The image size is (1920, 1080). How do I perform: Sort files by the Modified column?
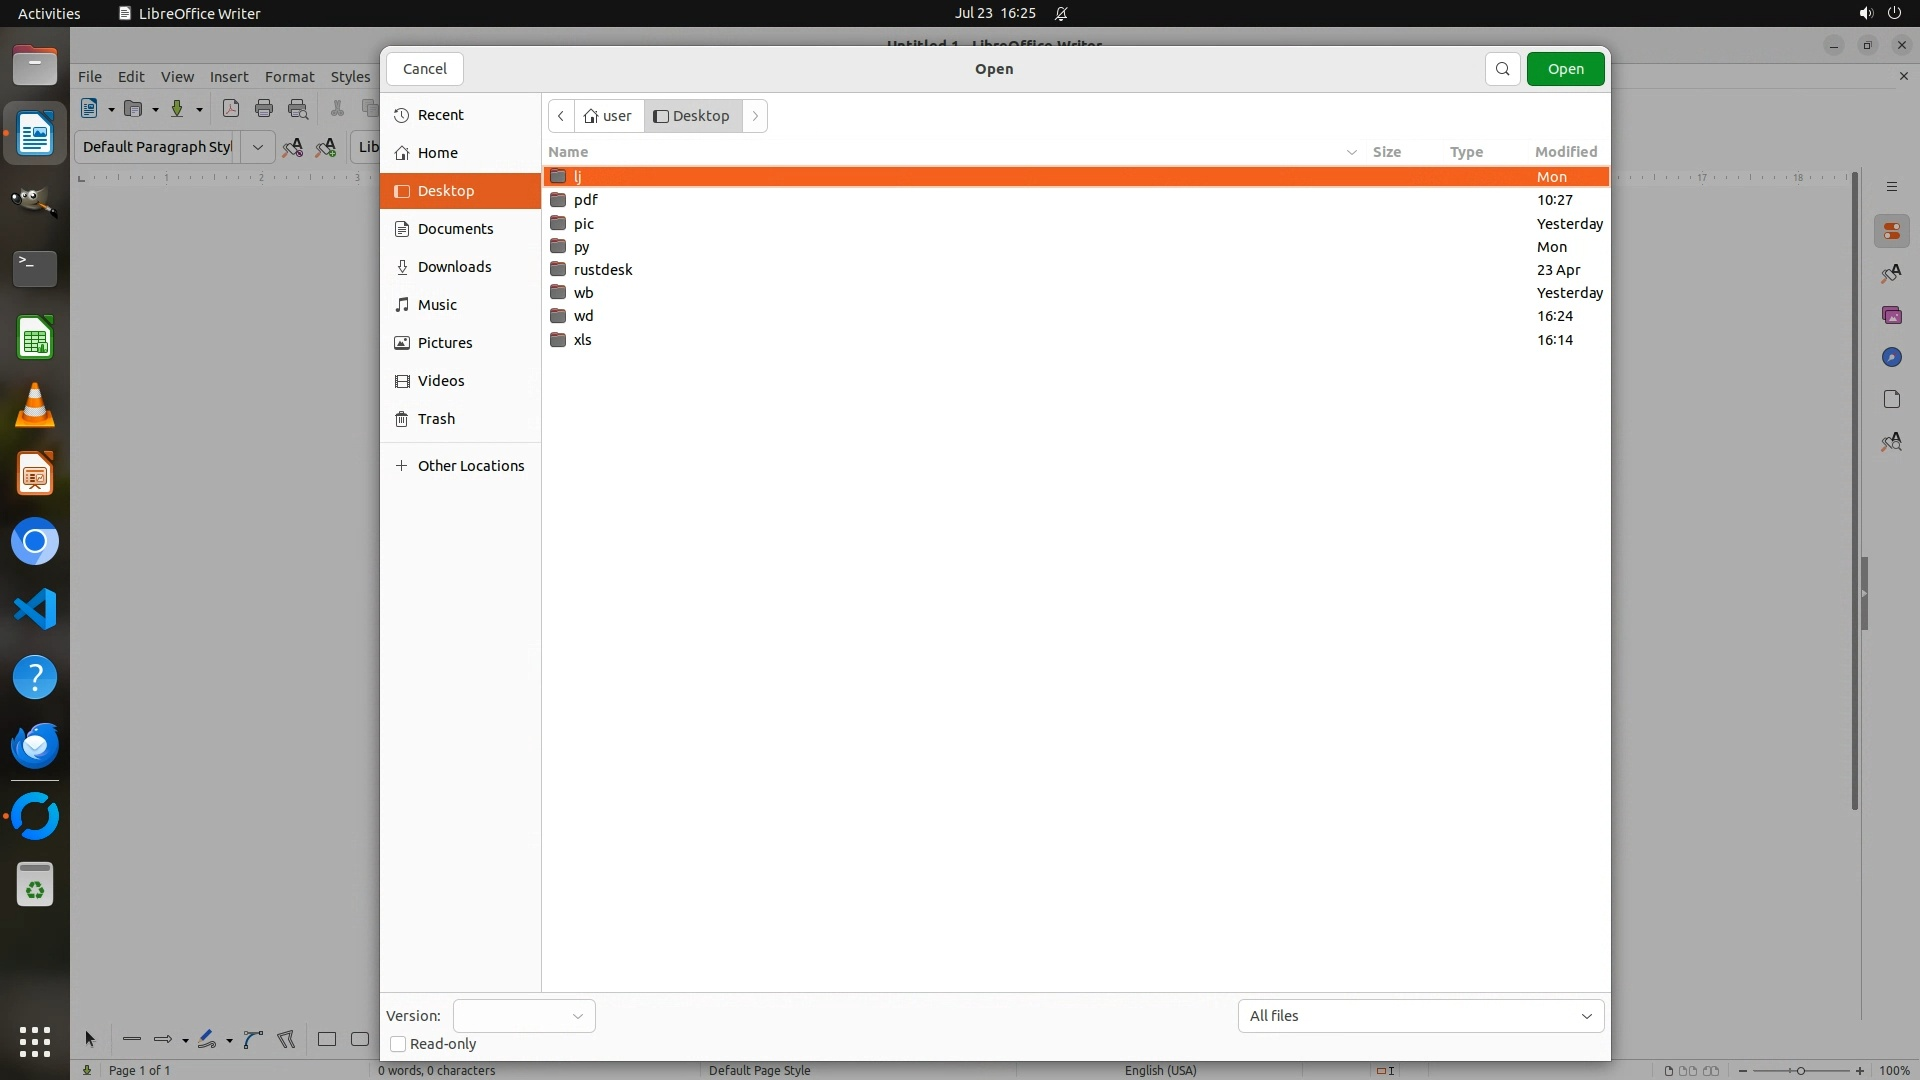pyautogui.click(x=1565, y=152)
